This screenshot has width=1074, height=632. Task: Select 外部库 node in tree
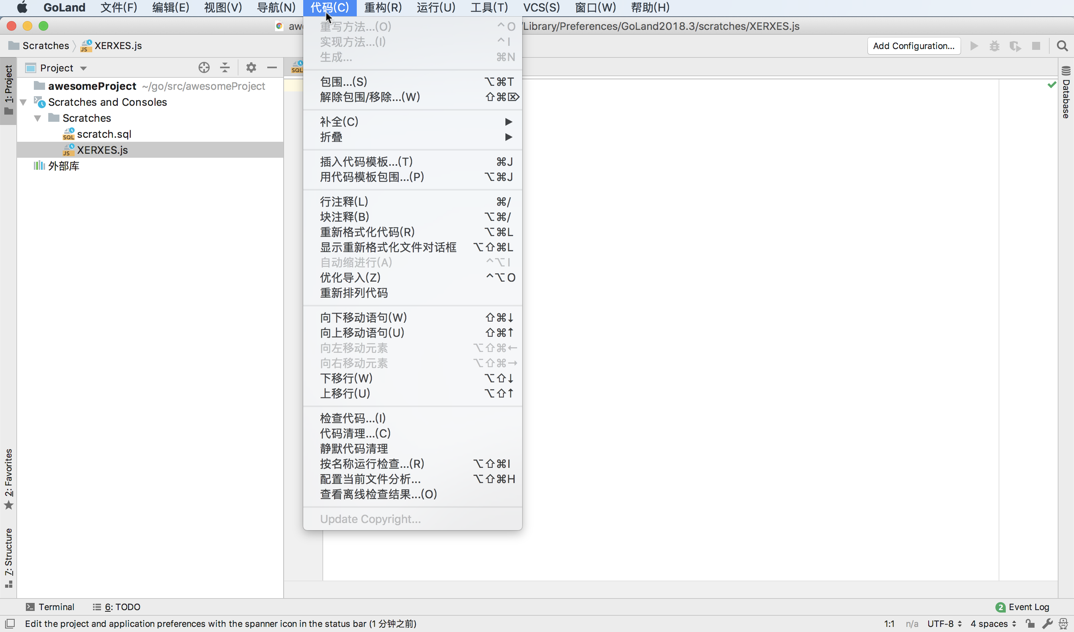coord(63,166)
